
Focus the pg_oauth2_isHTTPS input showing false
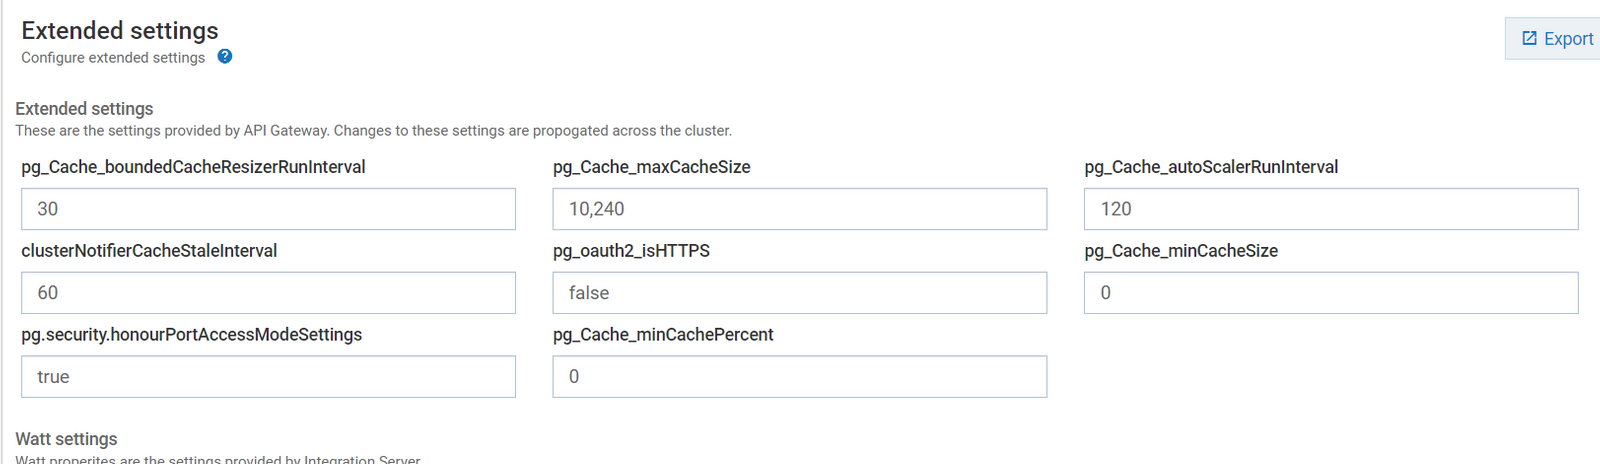coord(799,293)
